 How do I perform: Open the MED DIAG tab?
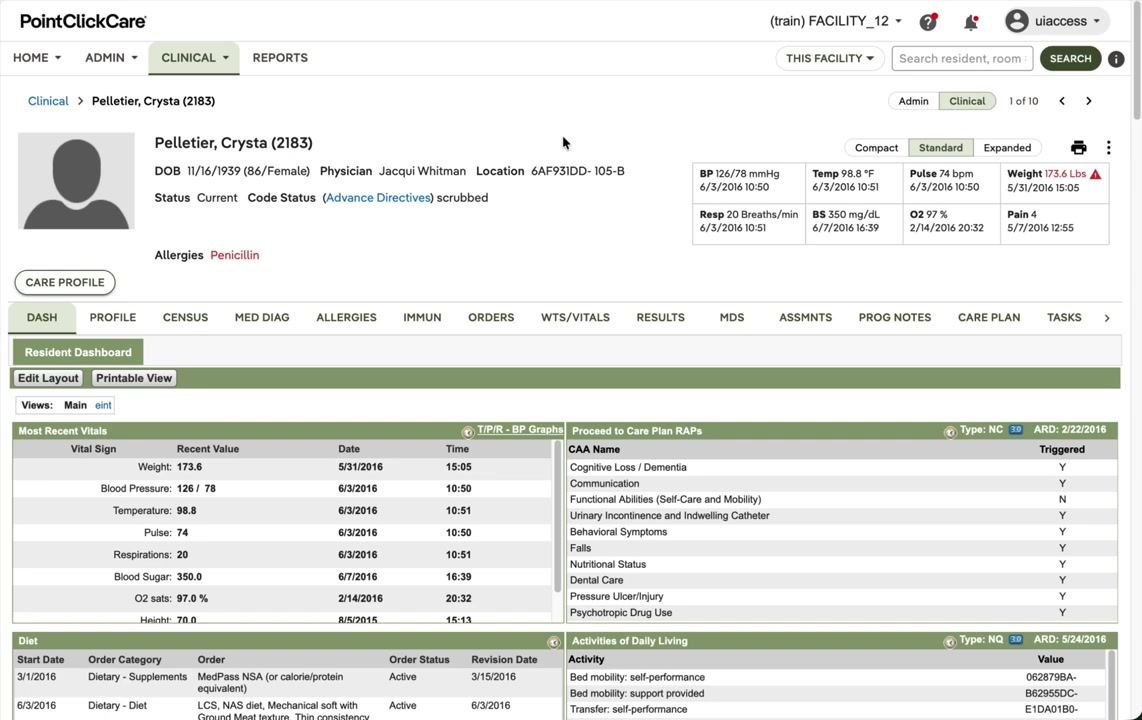click(x=262, y=318)
